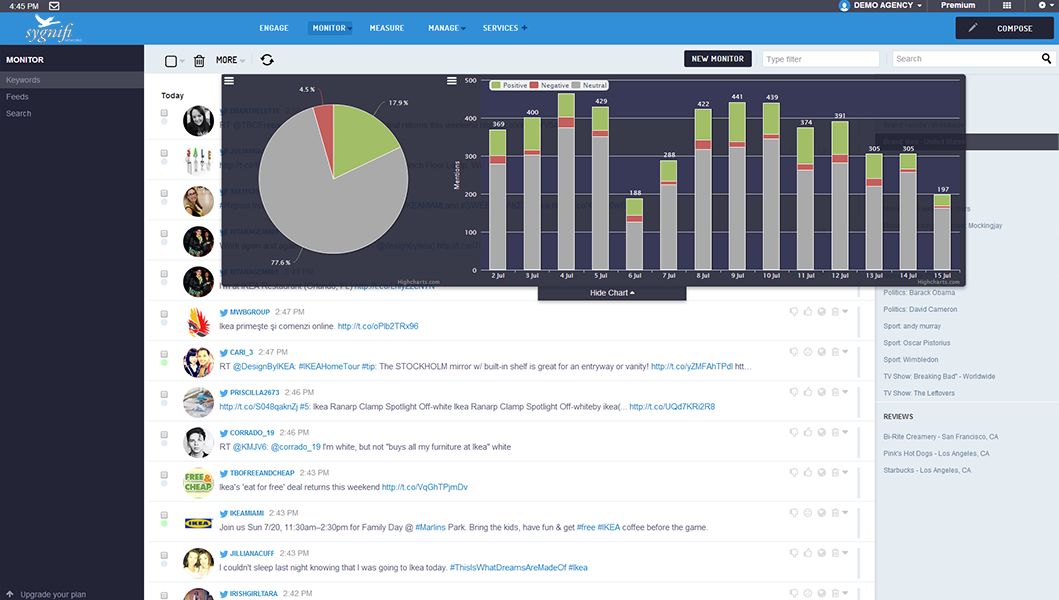Check the box next to IKEAMIAMI tweet
Image resolution: width=1059 pixels, height=600 pixels.
164,513
